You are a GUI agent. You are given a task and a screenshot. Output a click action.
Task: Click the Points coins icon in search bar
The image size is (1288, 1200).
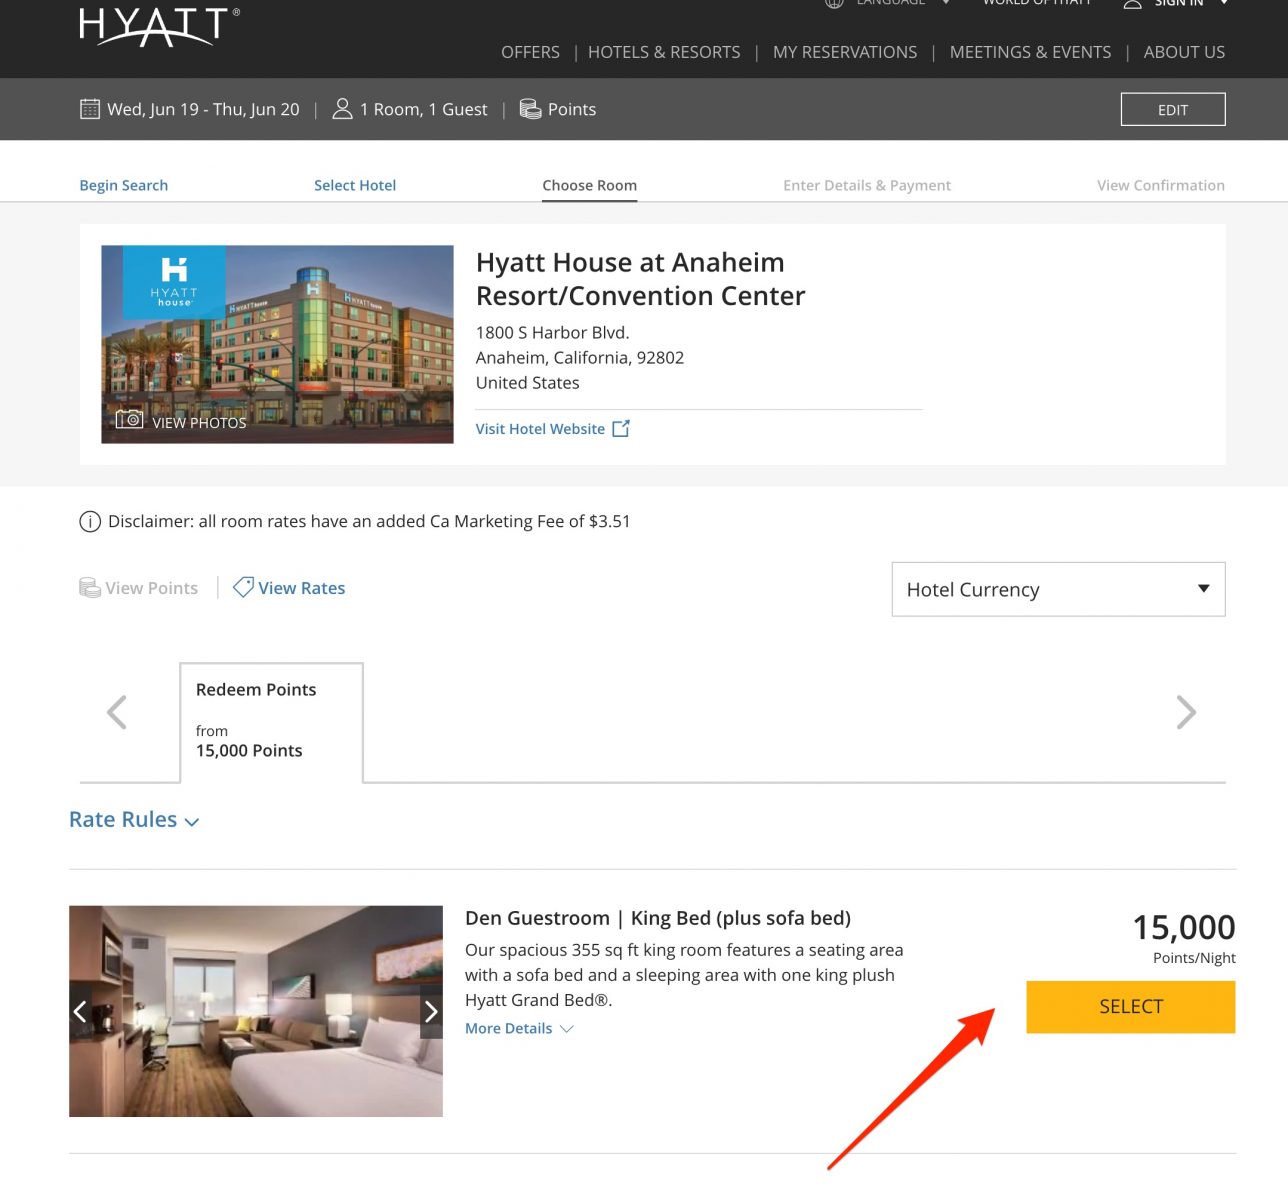[530, 109]
